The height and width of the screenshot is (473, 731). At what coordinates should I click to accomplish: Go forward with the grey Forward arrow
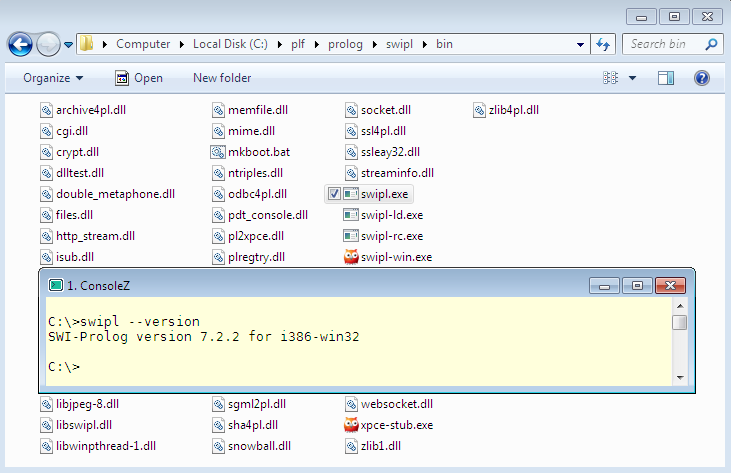coord(48,45)
